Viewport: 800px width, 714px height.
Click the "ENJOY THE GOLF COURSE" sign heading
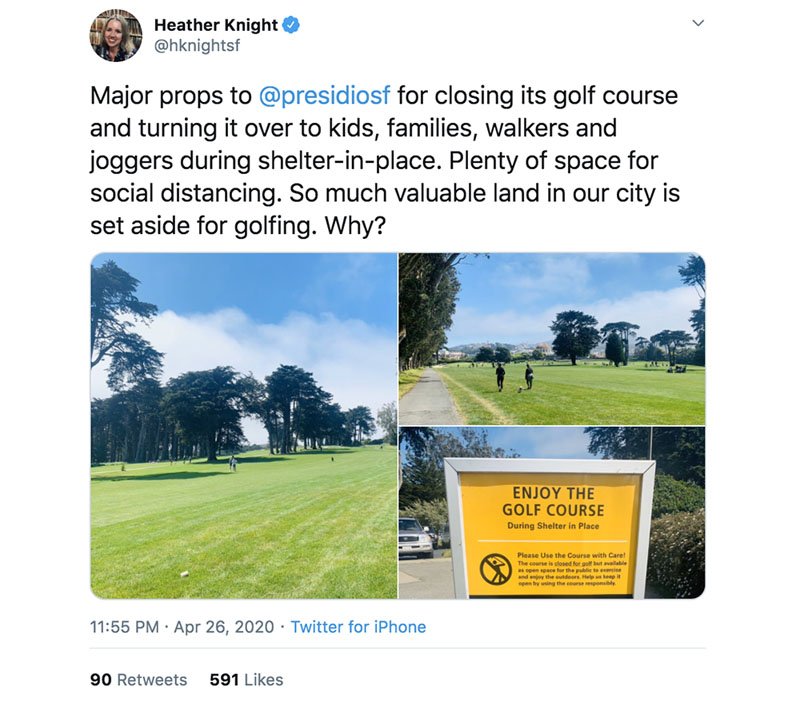pyautogui.click(x=552, y=501)
